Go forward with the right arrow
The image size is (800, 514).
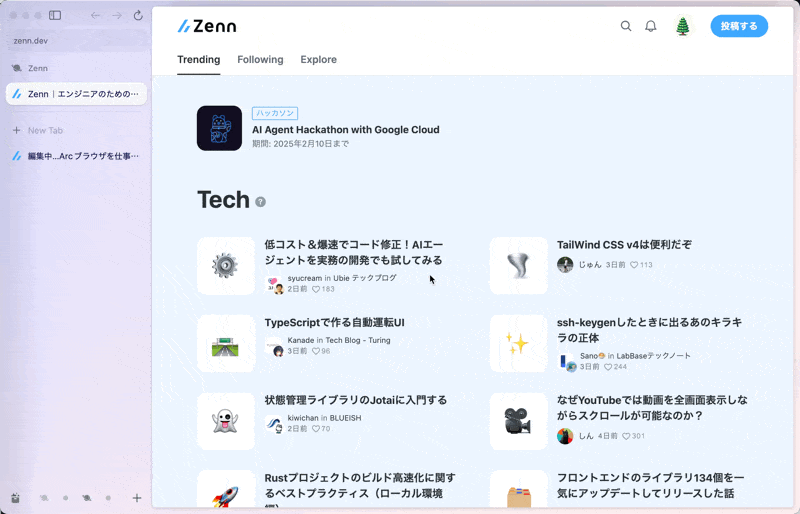[117, 15]
